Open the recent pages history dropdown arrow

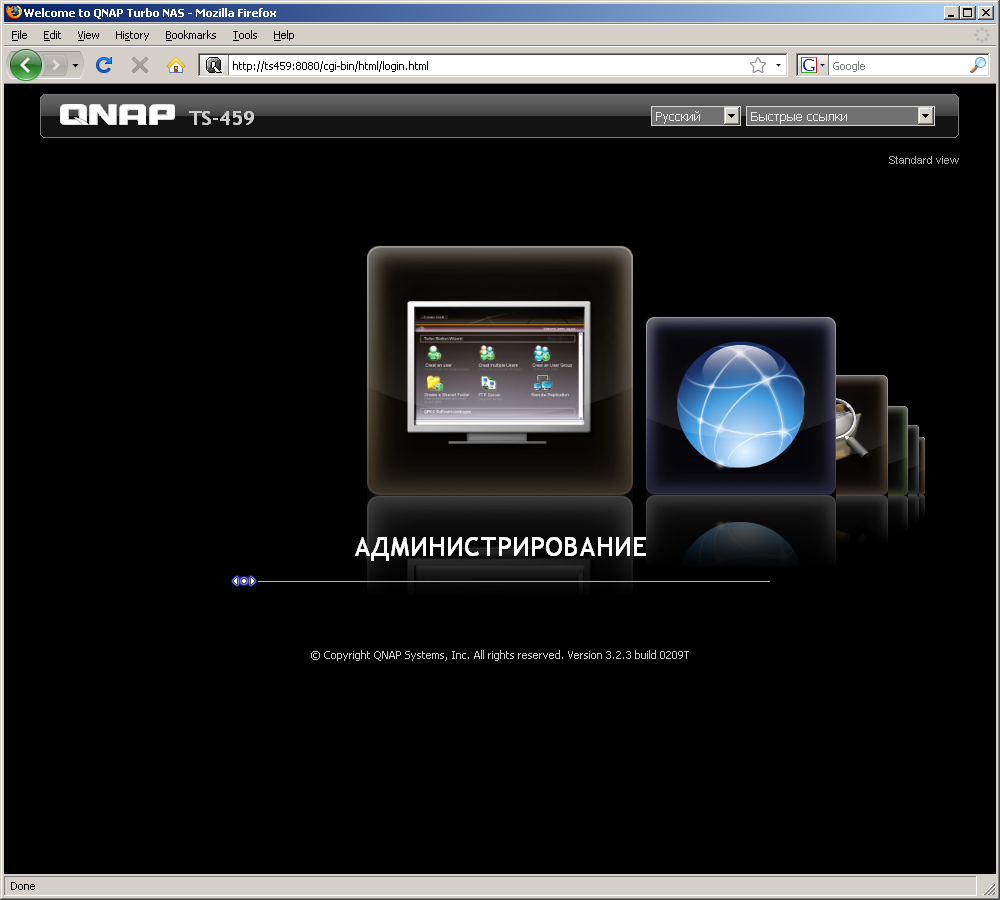coord(75,65)
